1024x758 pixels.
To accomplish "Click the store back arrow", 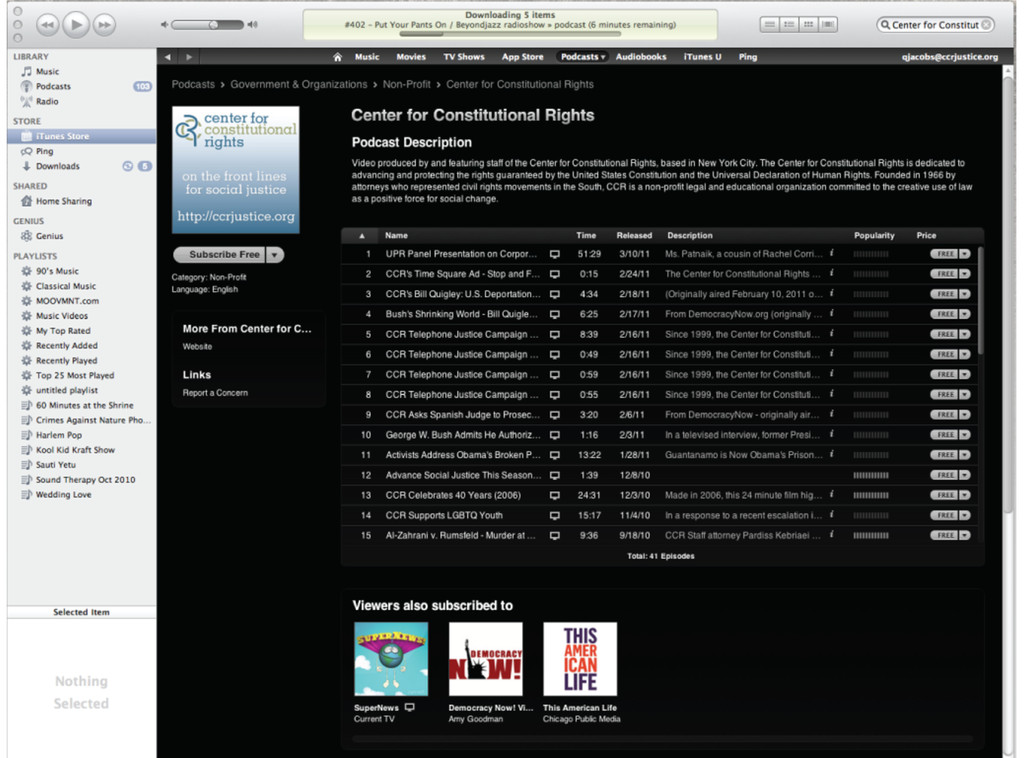I will 168,57.
